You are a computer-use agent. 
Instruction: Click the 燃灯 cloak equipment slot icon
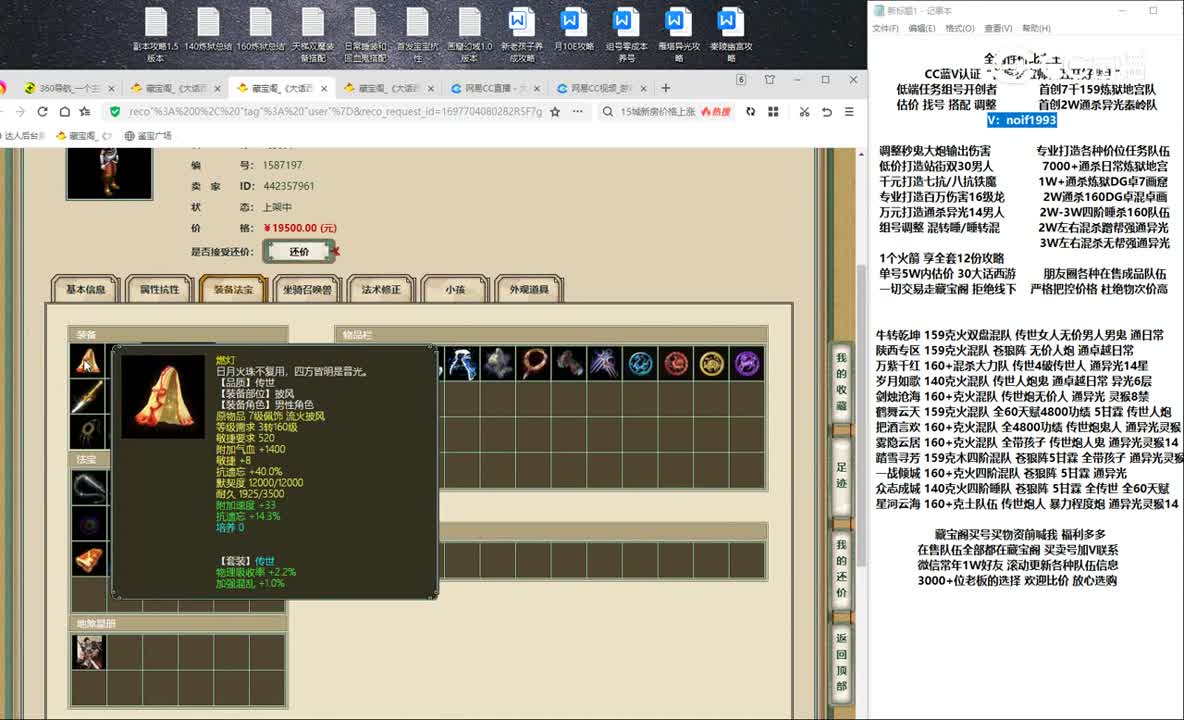point(88,362)
